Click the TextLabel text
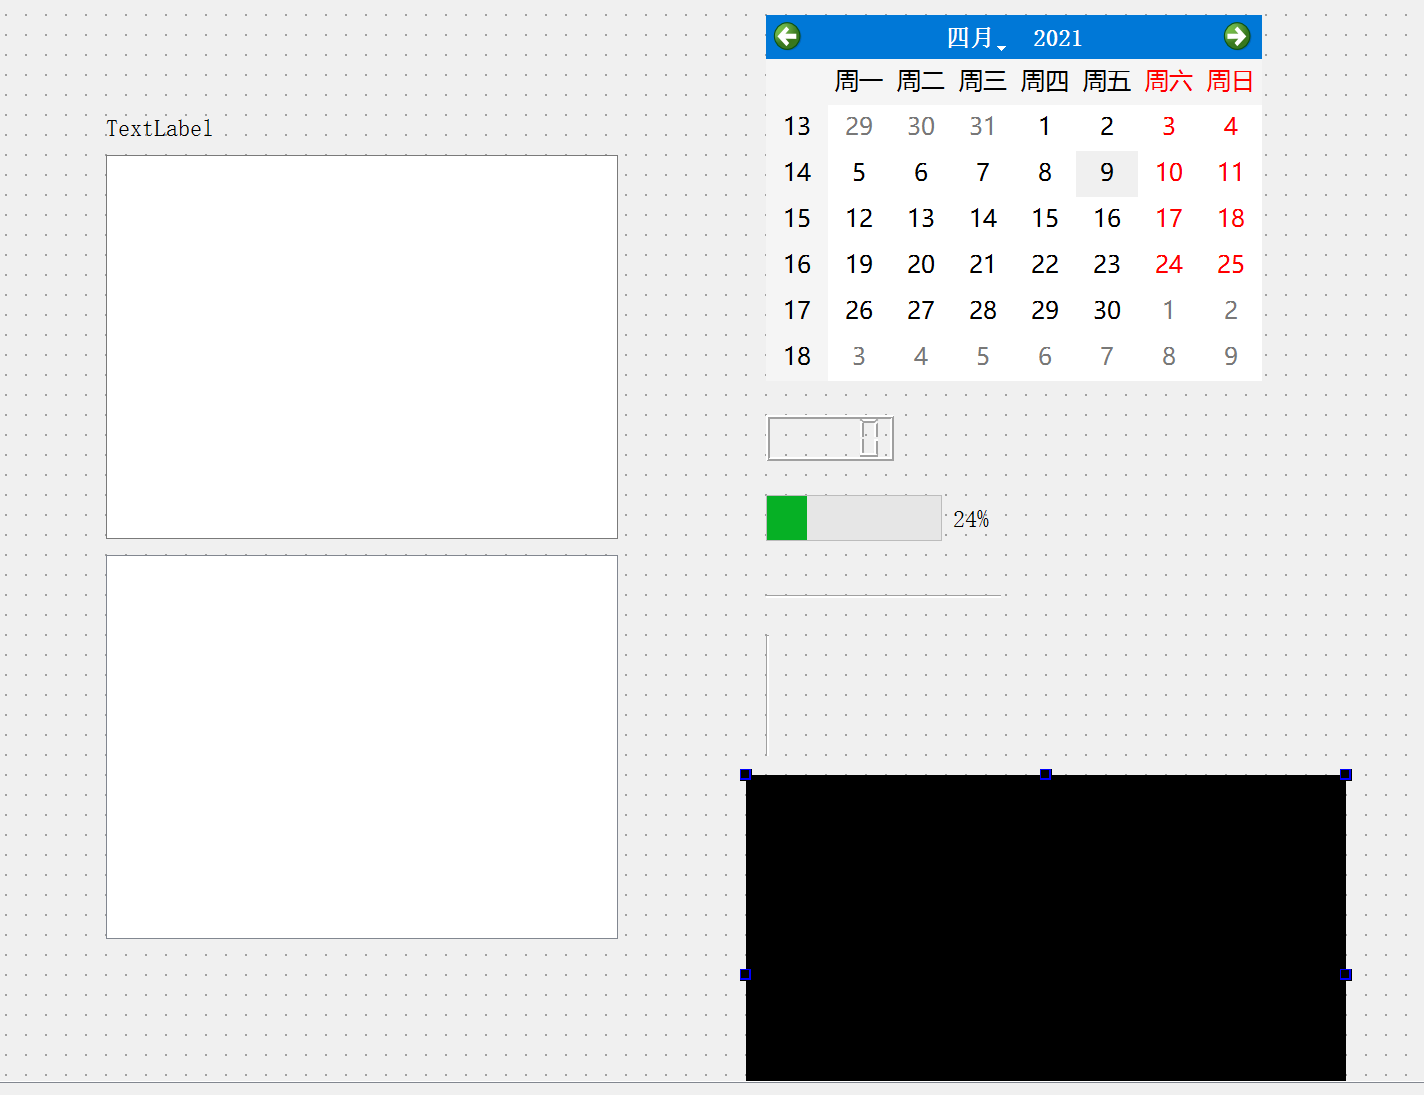This screenshot has width=1424, height=1095. 159,128
